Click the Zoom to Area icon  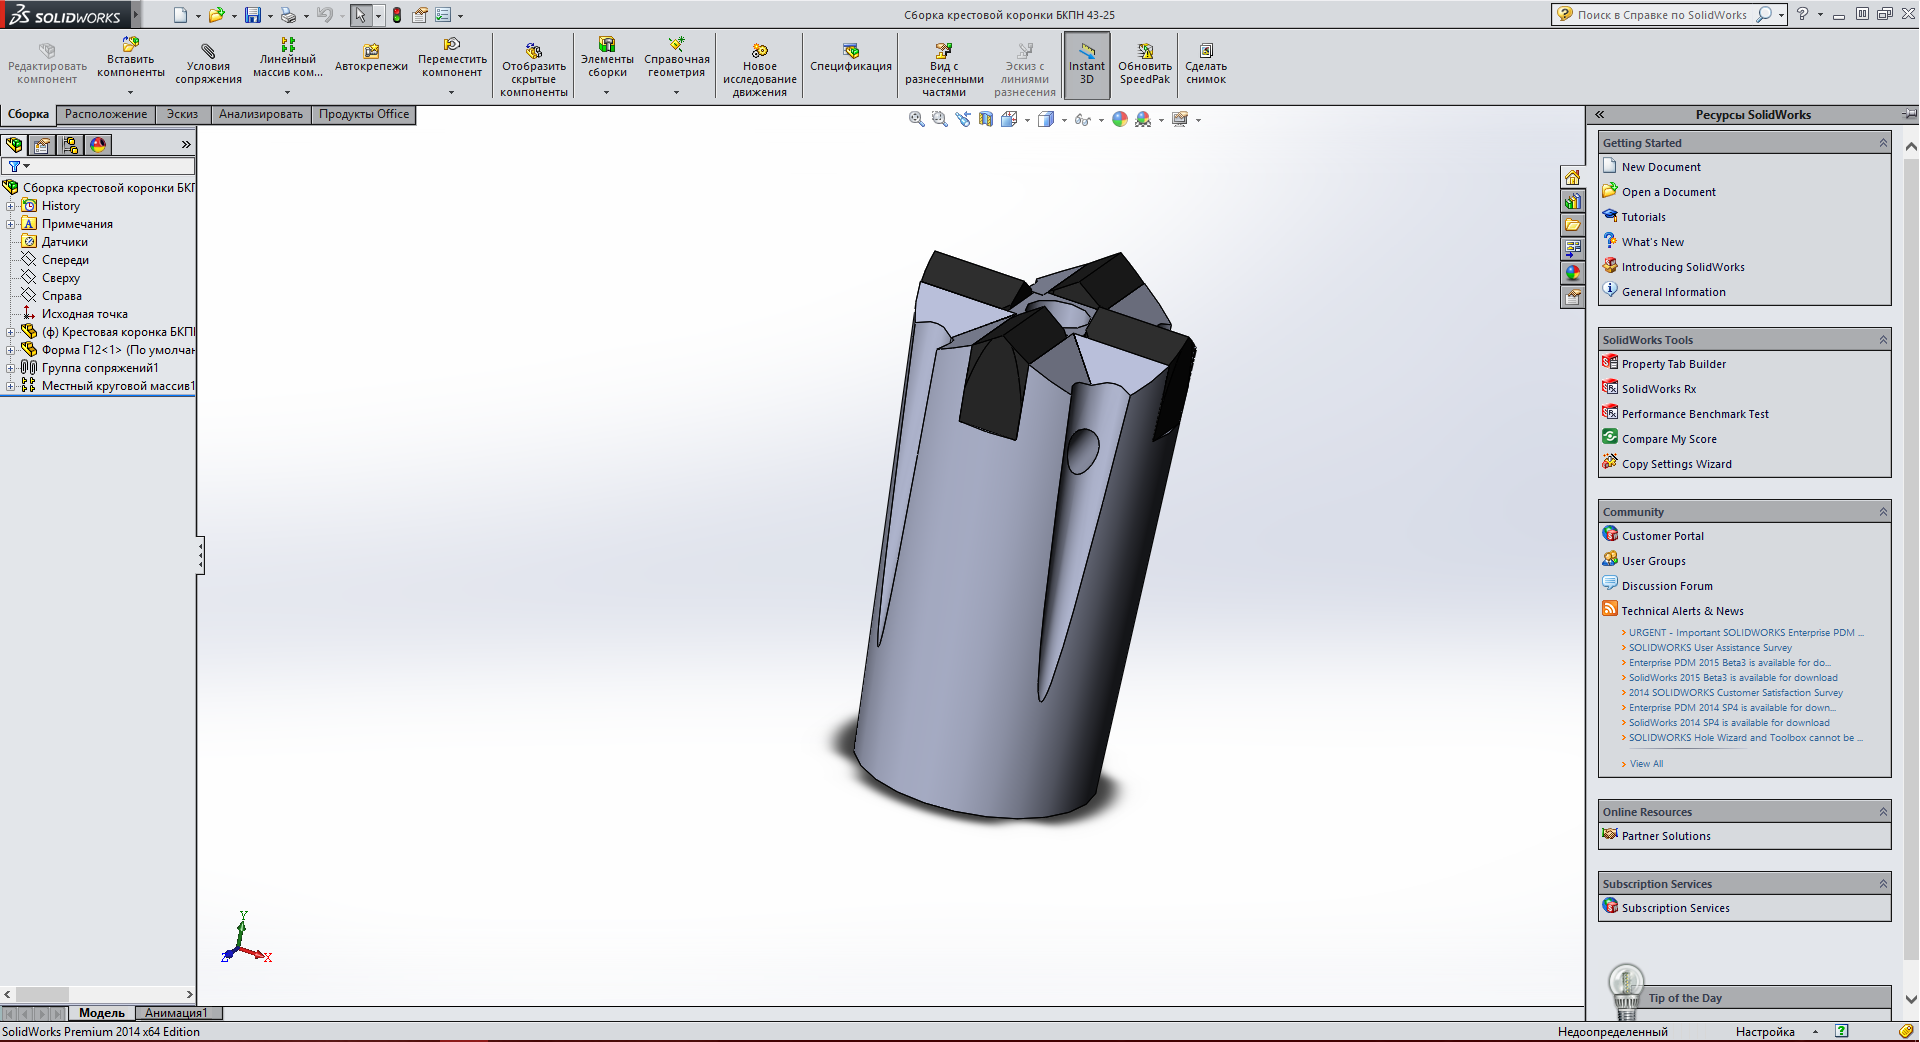point(940,119)
